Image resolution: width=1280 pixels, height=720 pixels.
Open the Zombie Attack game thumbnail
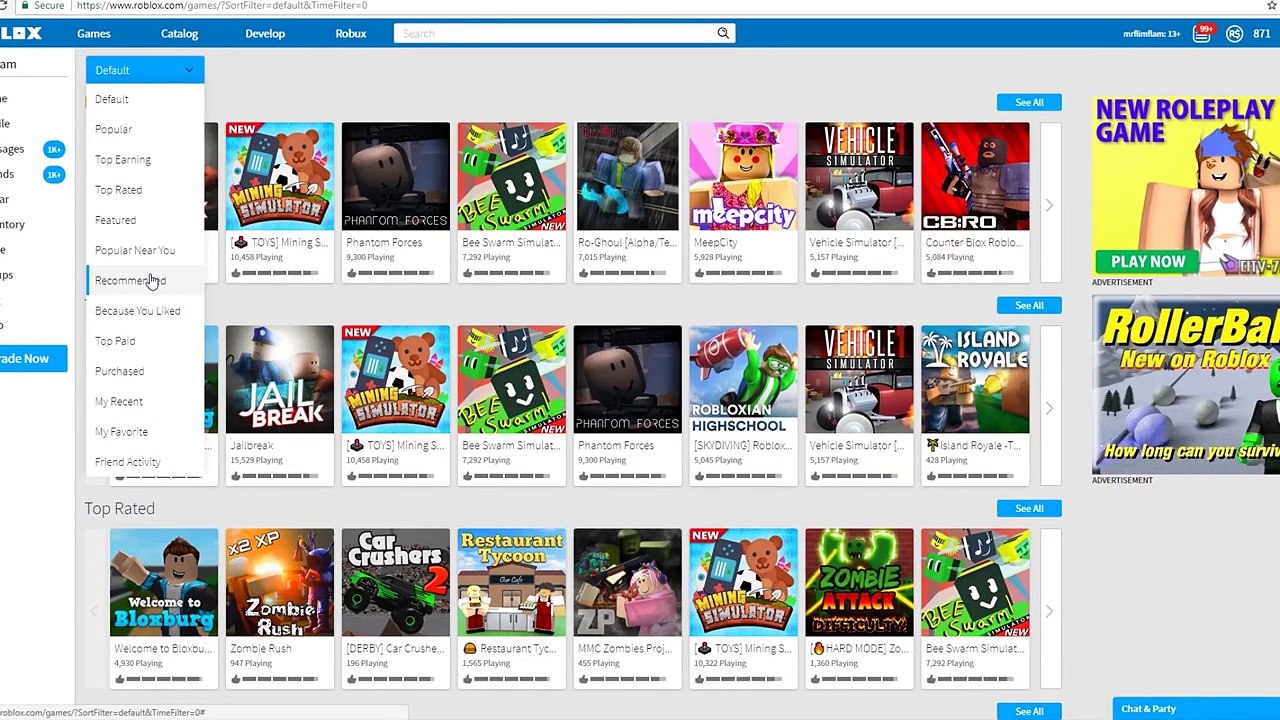pos(860,582)
